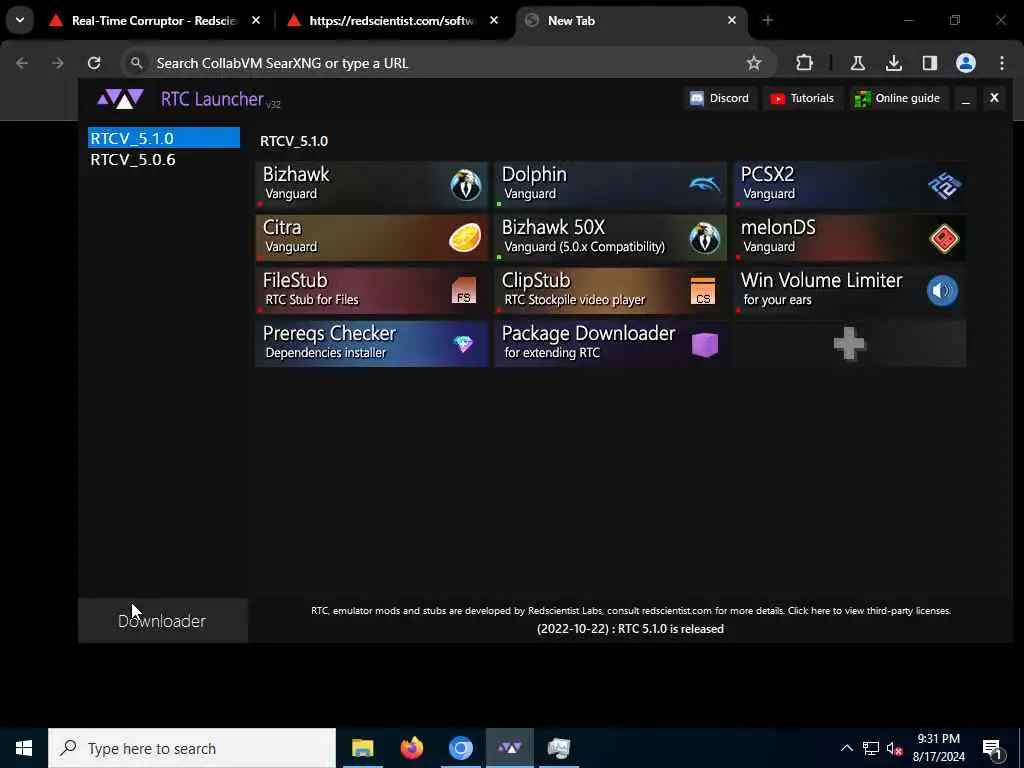Launch the Bizhawk Vanguard emulator tile
The width and height of the screenshot is (1024, 768).
(x=372, y=185)
